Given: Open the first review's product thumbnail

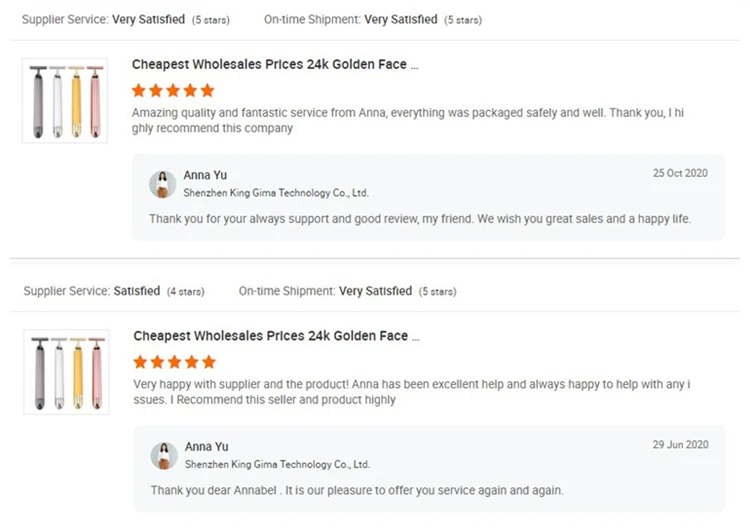Looking at the screenshot, I should tap(65, 100).
